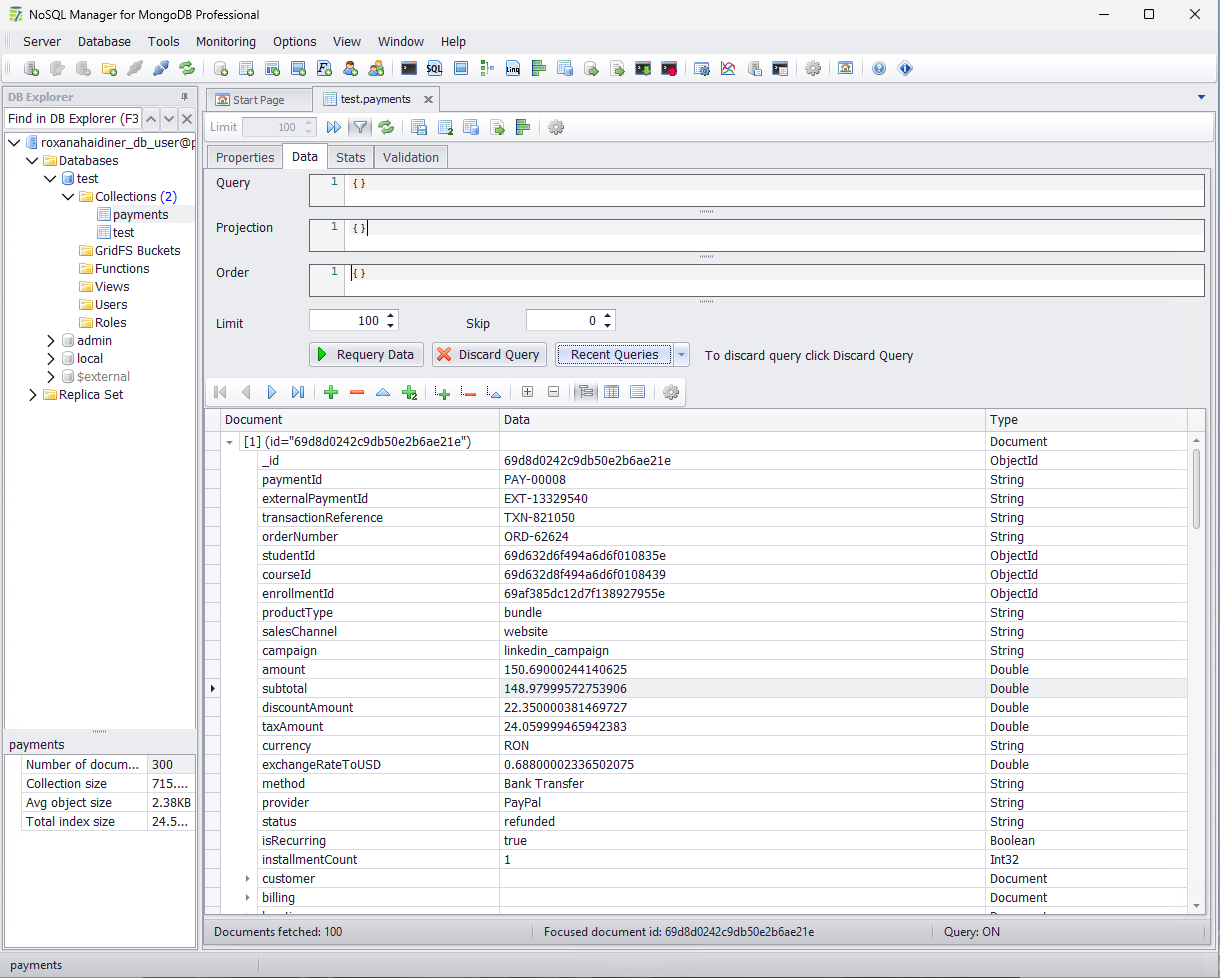Click the Skip value input field
This screenshot has width=1220, height=978.
[563, 321]
